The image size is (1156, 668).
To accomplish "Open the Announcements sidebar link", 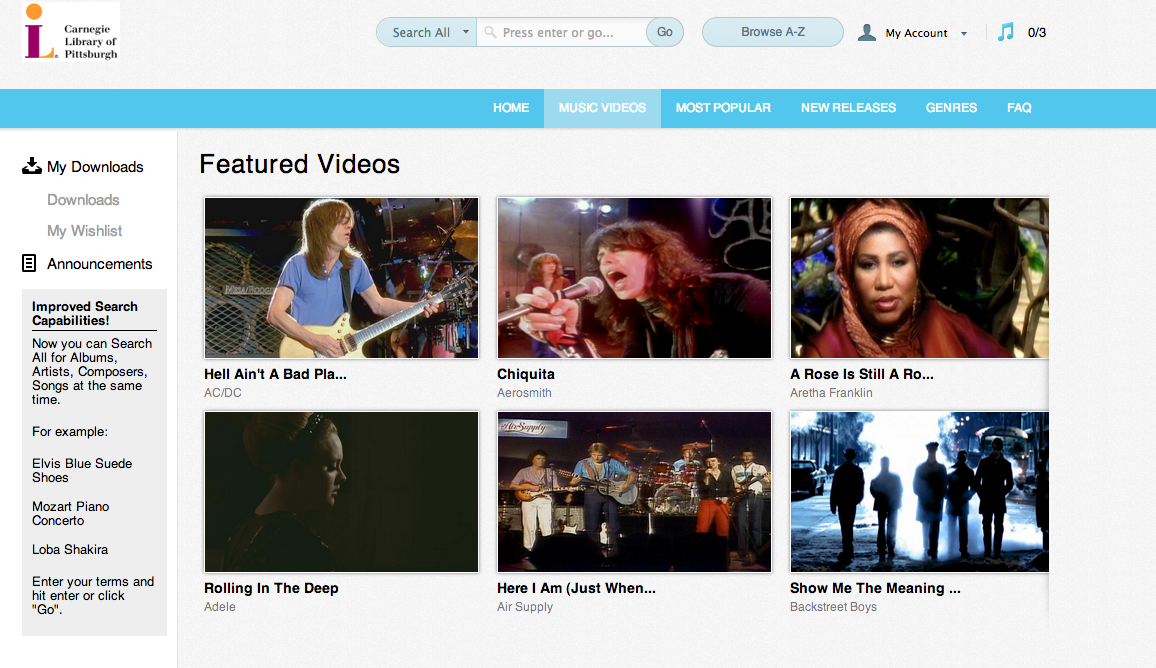I will pos(100,264).
